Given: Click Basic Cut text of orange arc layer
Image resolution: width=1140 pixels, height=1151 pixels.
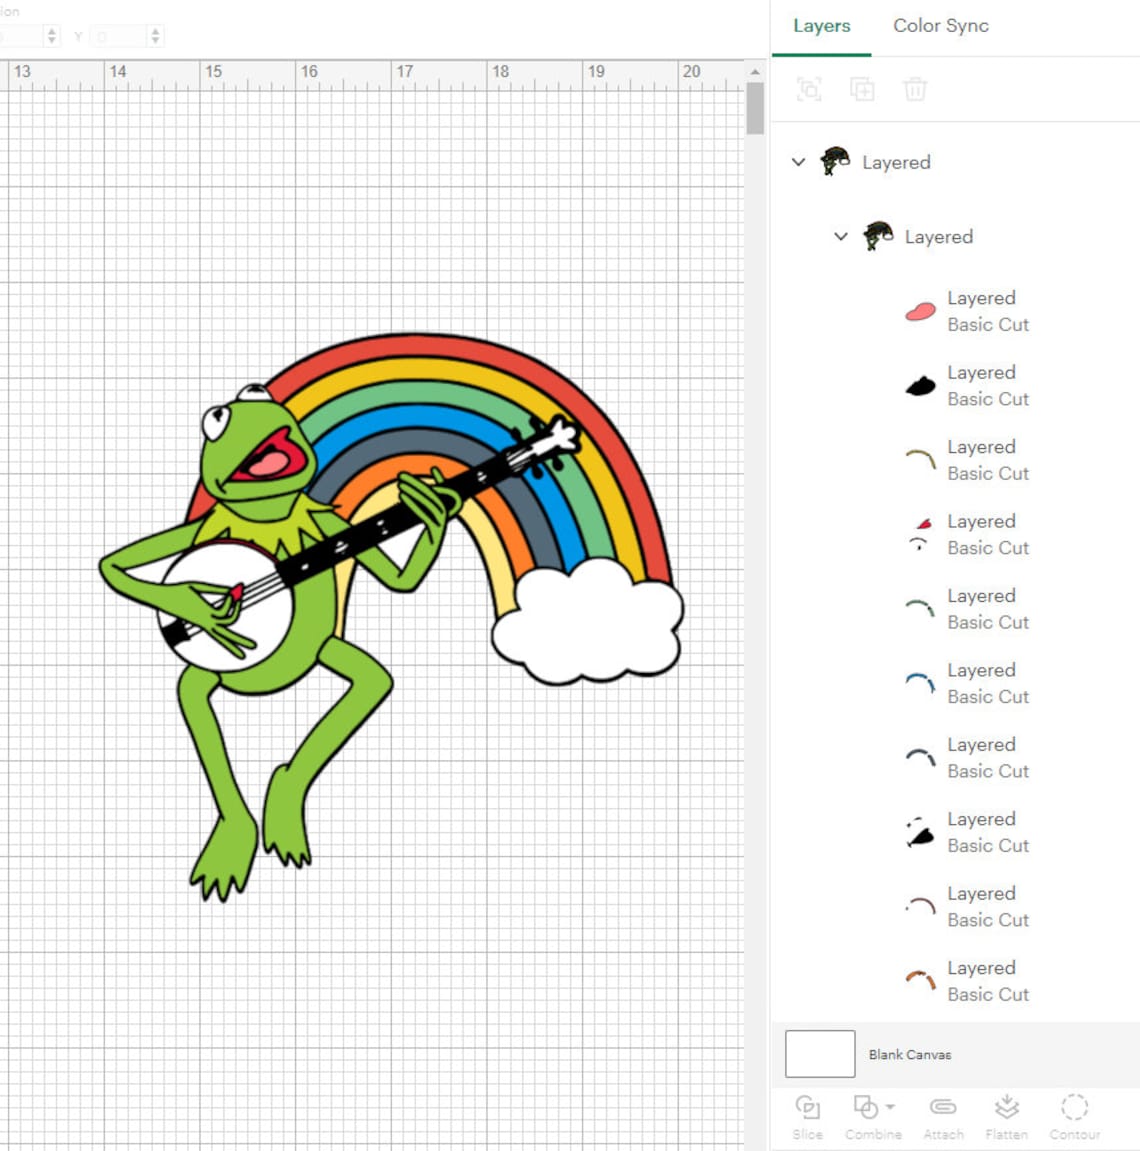Looking at the screenshot, I should point(988,994).
